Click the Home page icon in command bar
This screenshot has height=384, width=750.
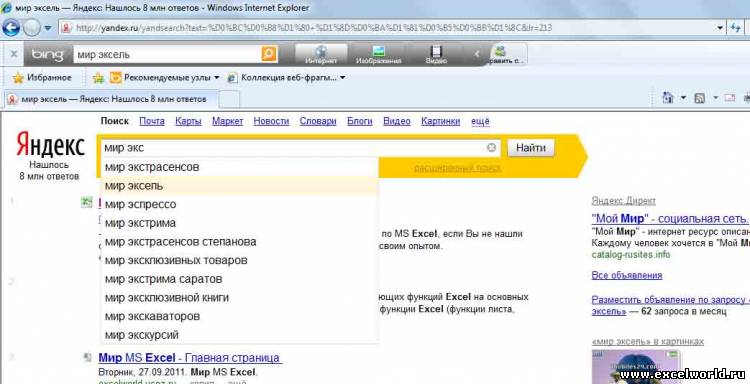[x=668, y=98]
